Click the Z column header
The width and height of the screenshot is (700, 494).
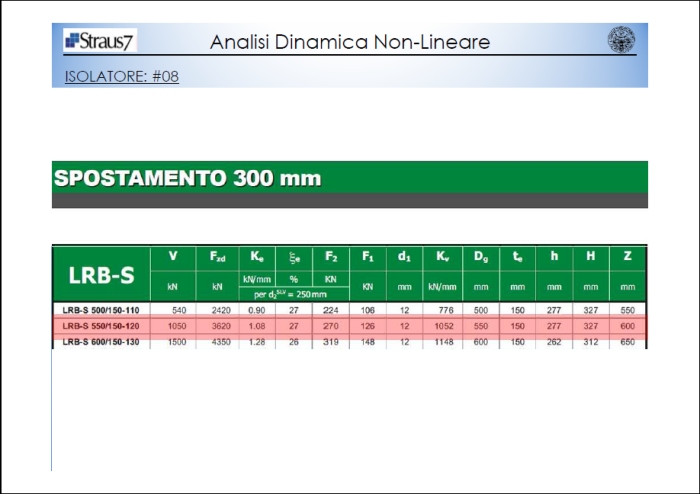[627, 257]
